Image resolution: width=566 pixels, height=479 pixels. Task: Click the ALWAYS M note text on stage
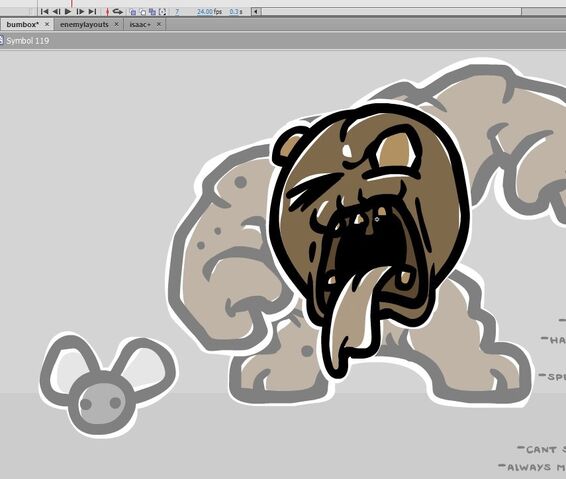click(x=532, y=467)
